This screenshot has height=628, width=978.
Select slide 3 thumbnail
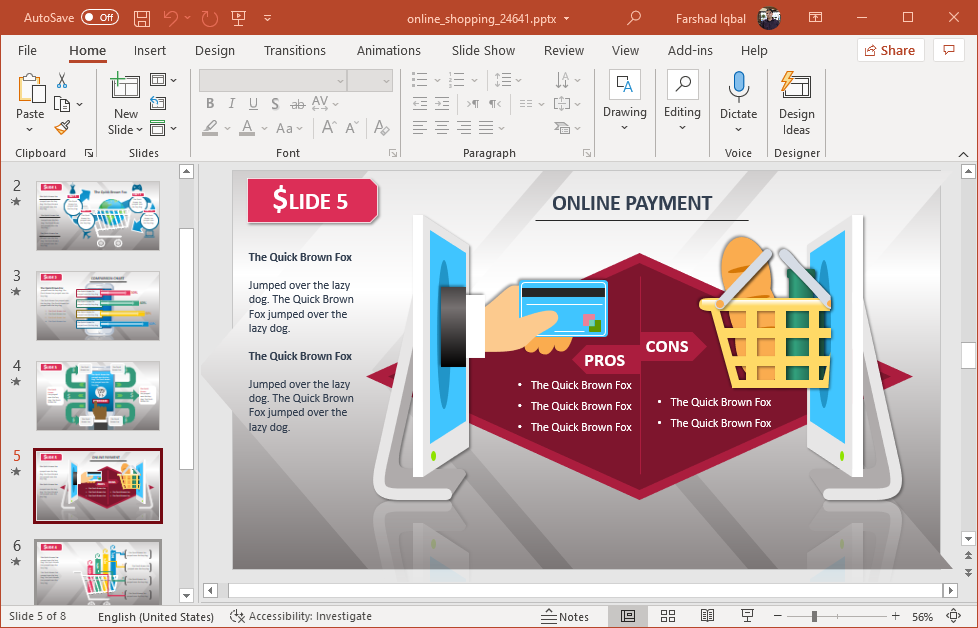[98, 305]
